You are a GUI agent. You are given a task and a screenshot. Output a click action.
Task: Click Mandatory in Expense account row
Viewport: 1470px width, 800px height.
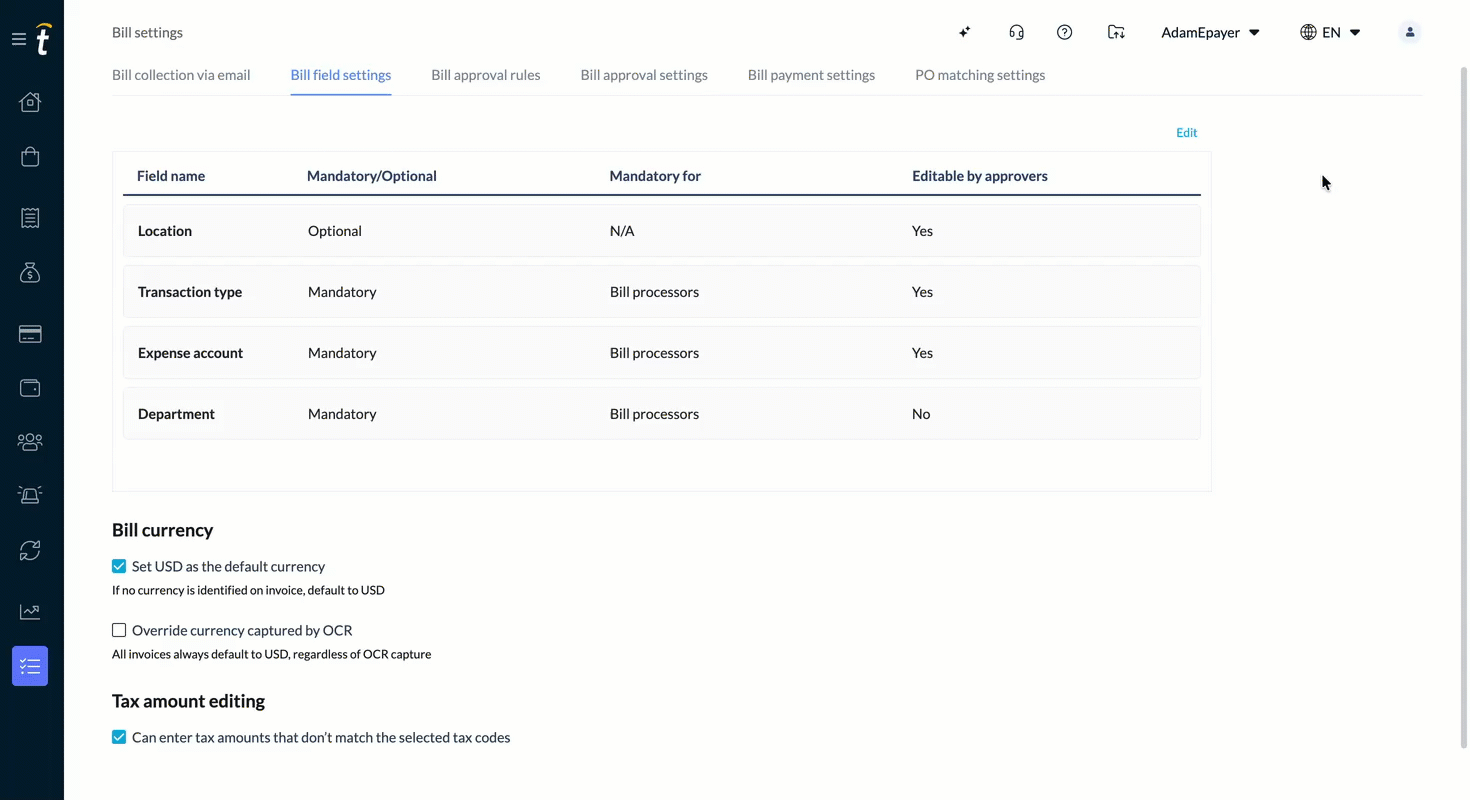tap(342, 353)
